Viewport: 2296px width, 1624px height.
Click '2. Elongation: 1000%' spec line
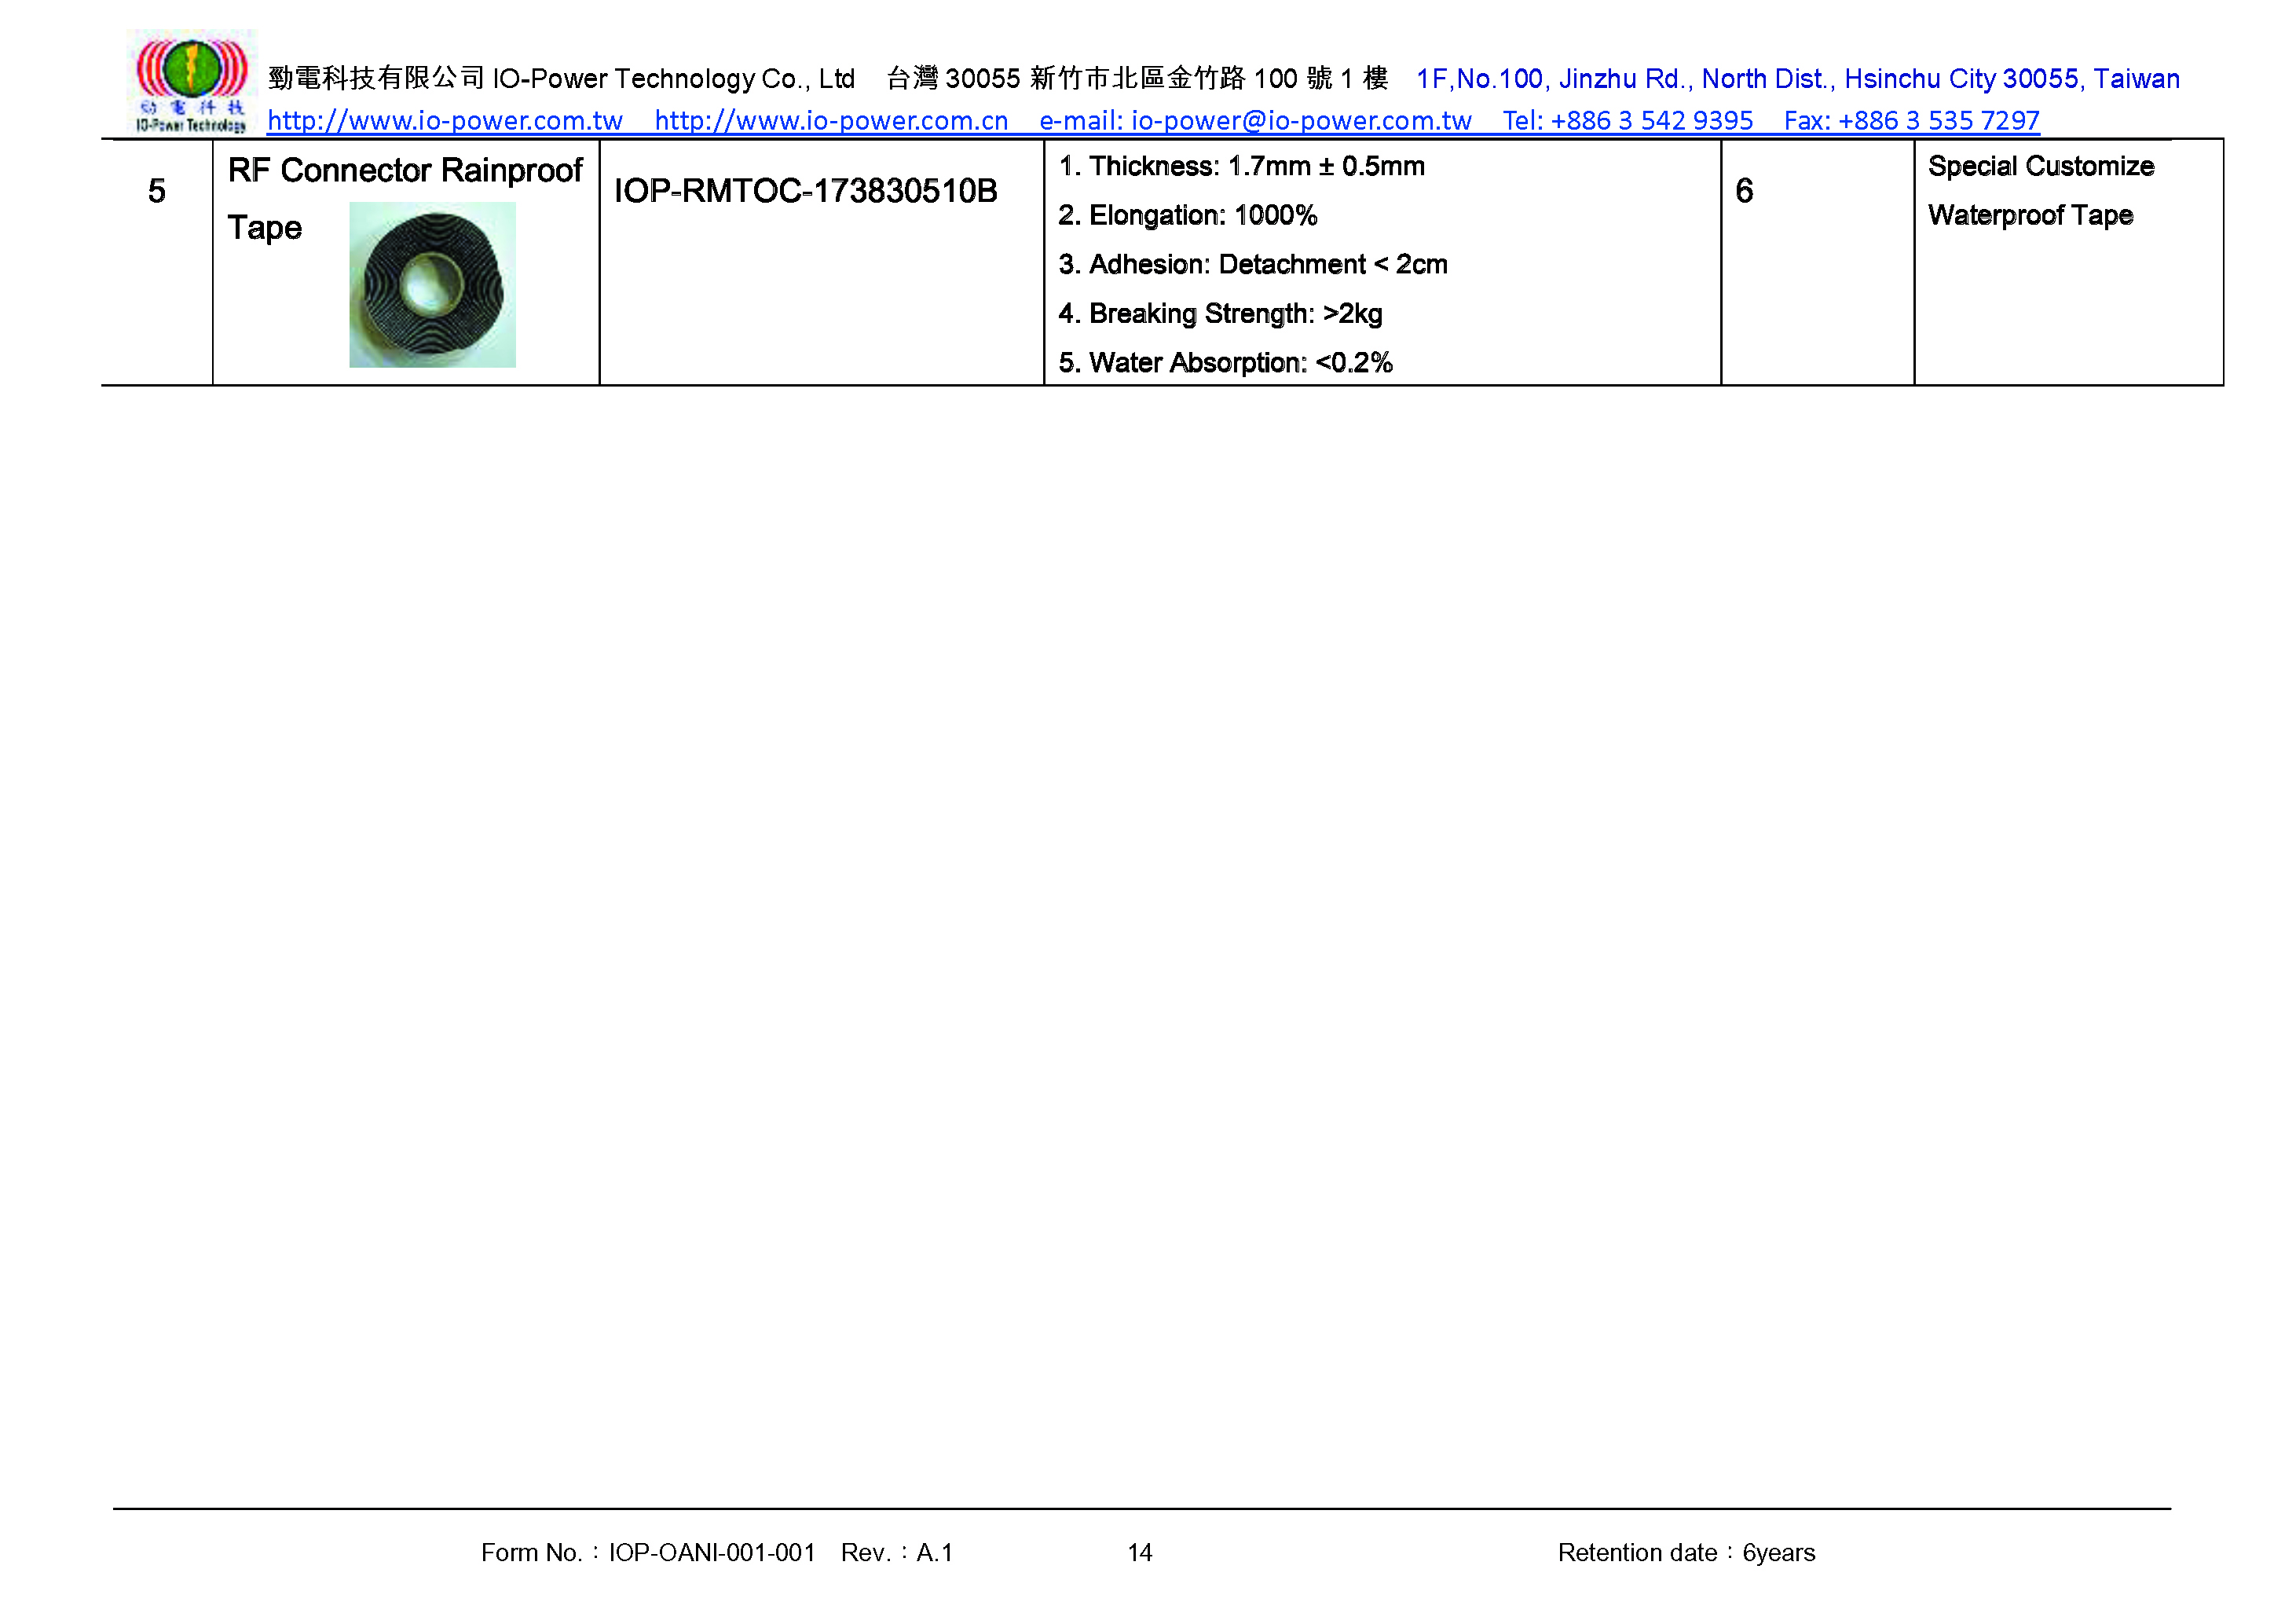pyautogui.click(x=1188, y=215)
